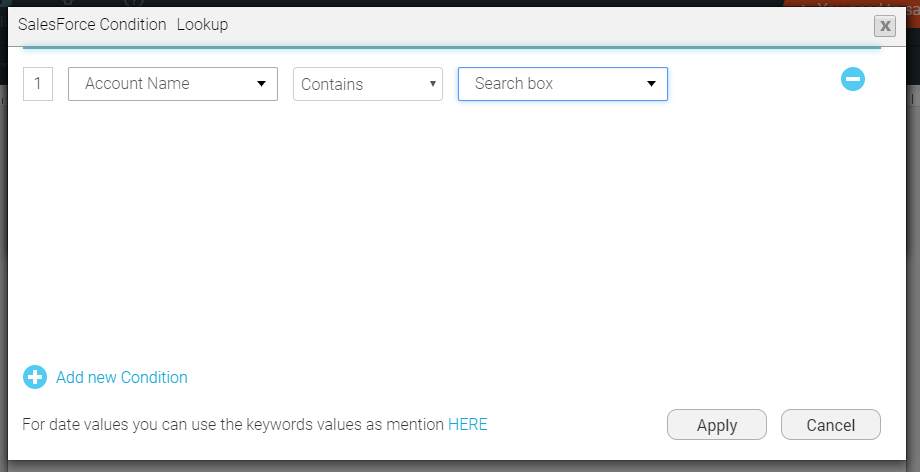Click arrow beside Contains operator
920x472 pixels.
click(x=433, y=84)
